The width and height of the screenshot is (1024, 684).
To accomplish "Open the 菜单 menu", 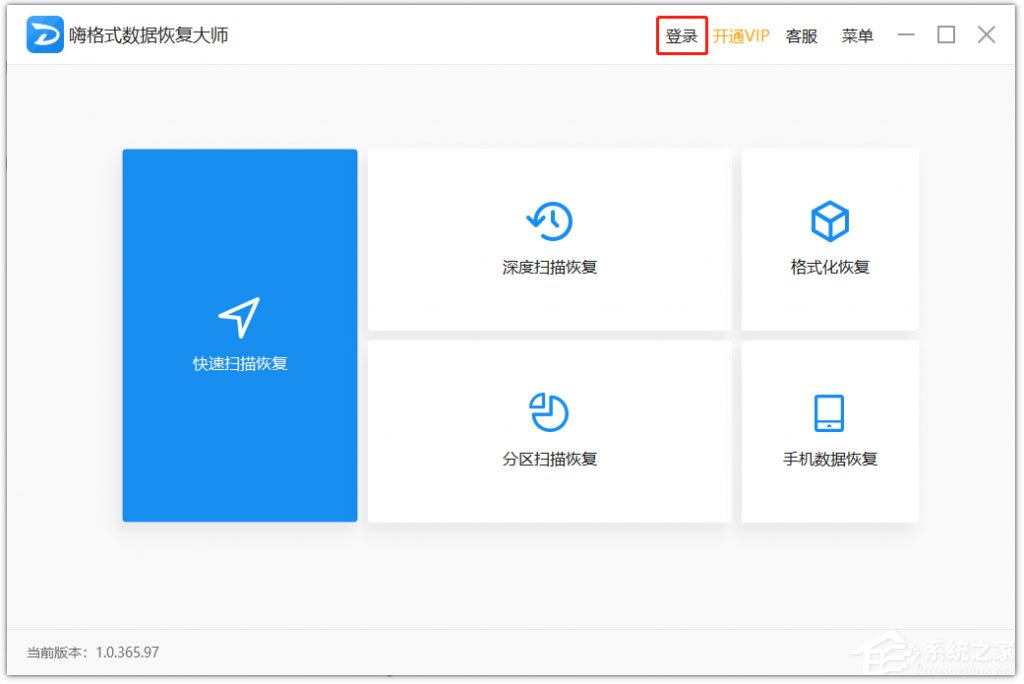I will click(x=857, y=35).
